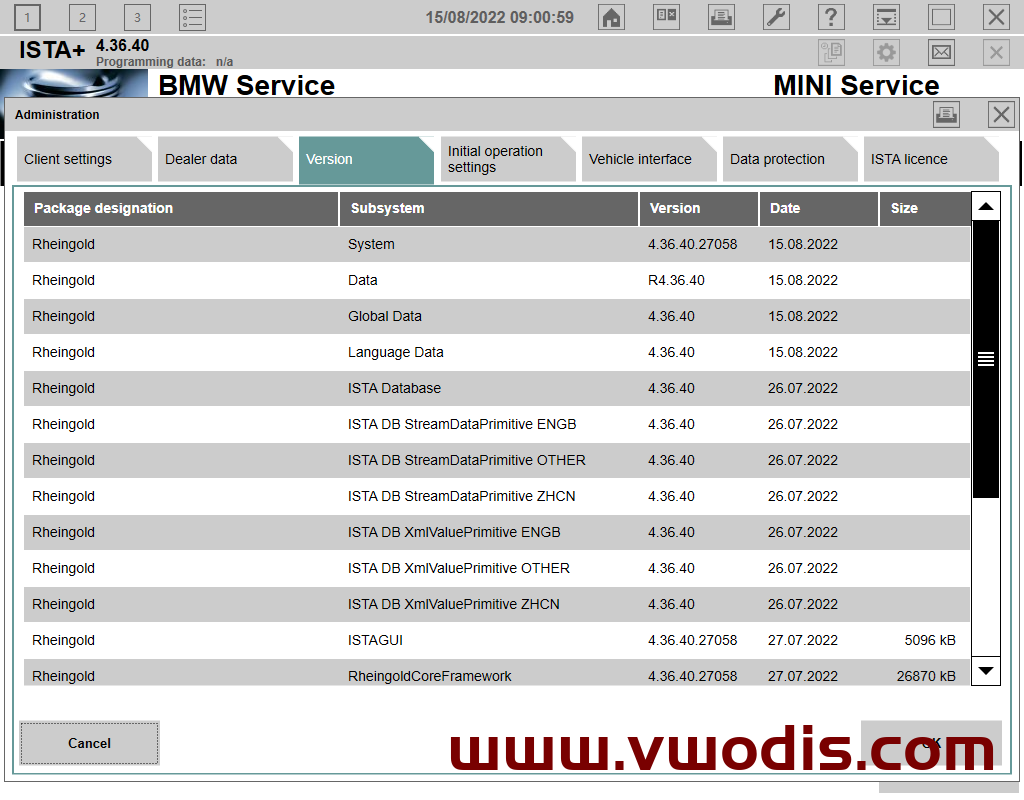Viewport: 1024px width, 800px height.
Task: Close the Administration dialog
Action: pos(1001,114)
